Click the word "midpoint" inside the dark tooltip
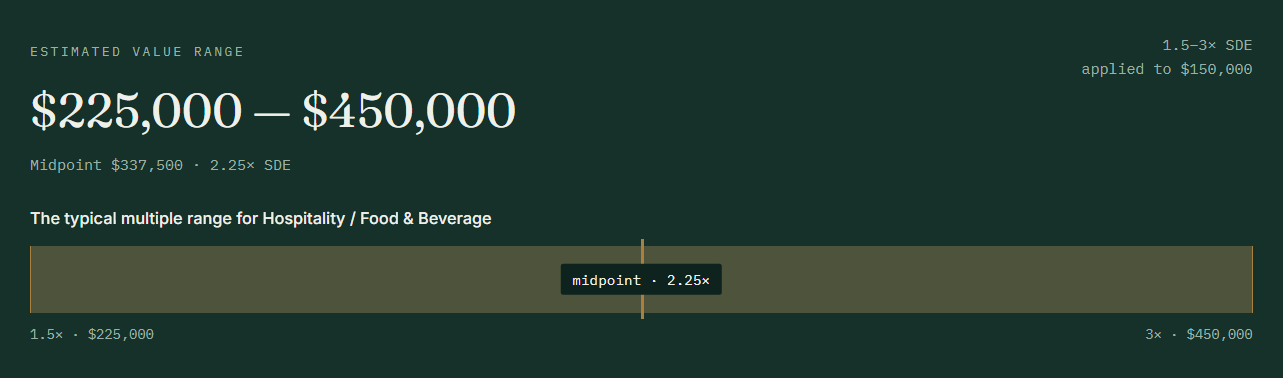This screenshot has height=378, width=1283. (x=607, y=280)
